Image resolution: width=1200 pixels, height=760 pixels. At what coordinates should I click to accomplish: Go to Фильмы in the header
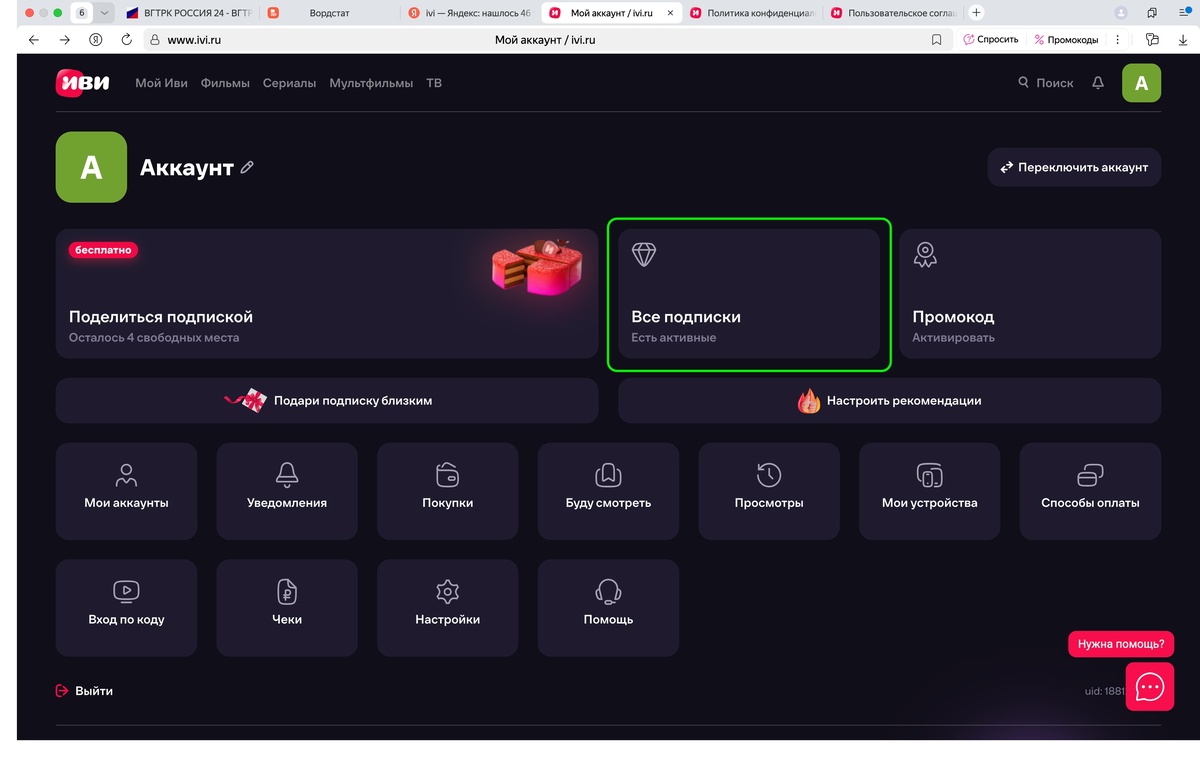225,83
